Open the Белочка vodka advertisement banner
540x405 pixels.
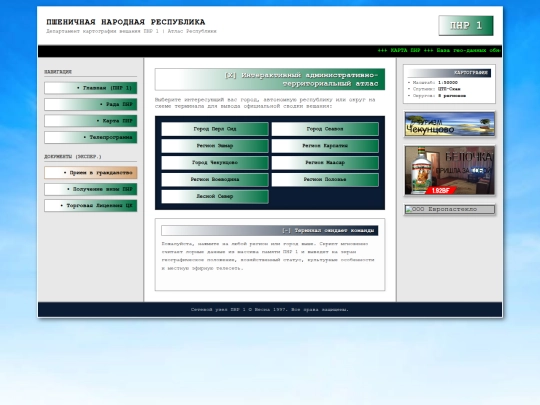point(449,170)
